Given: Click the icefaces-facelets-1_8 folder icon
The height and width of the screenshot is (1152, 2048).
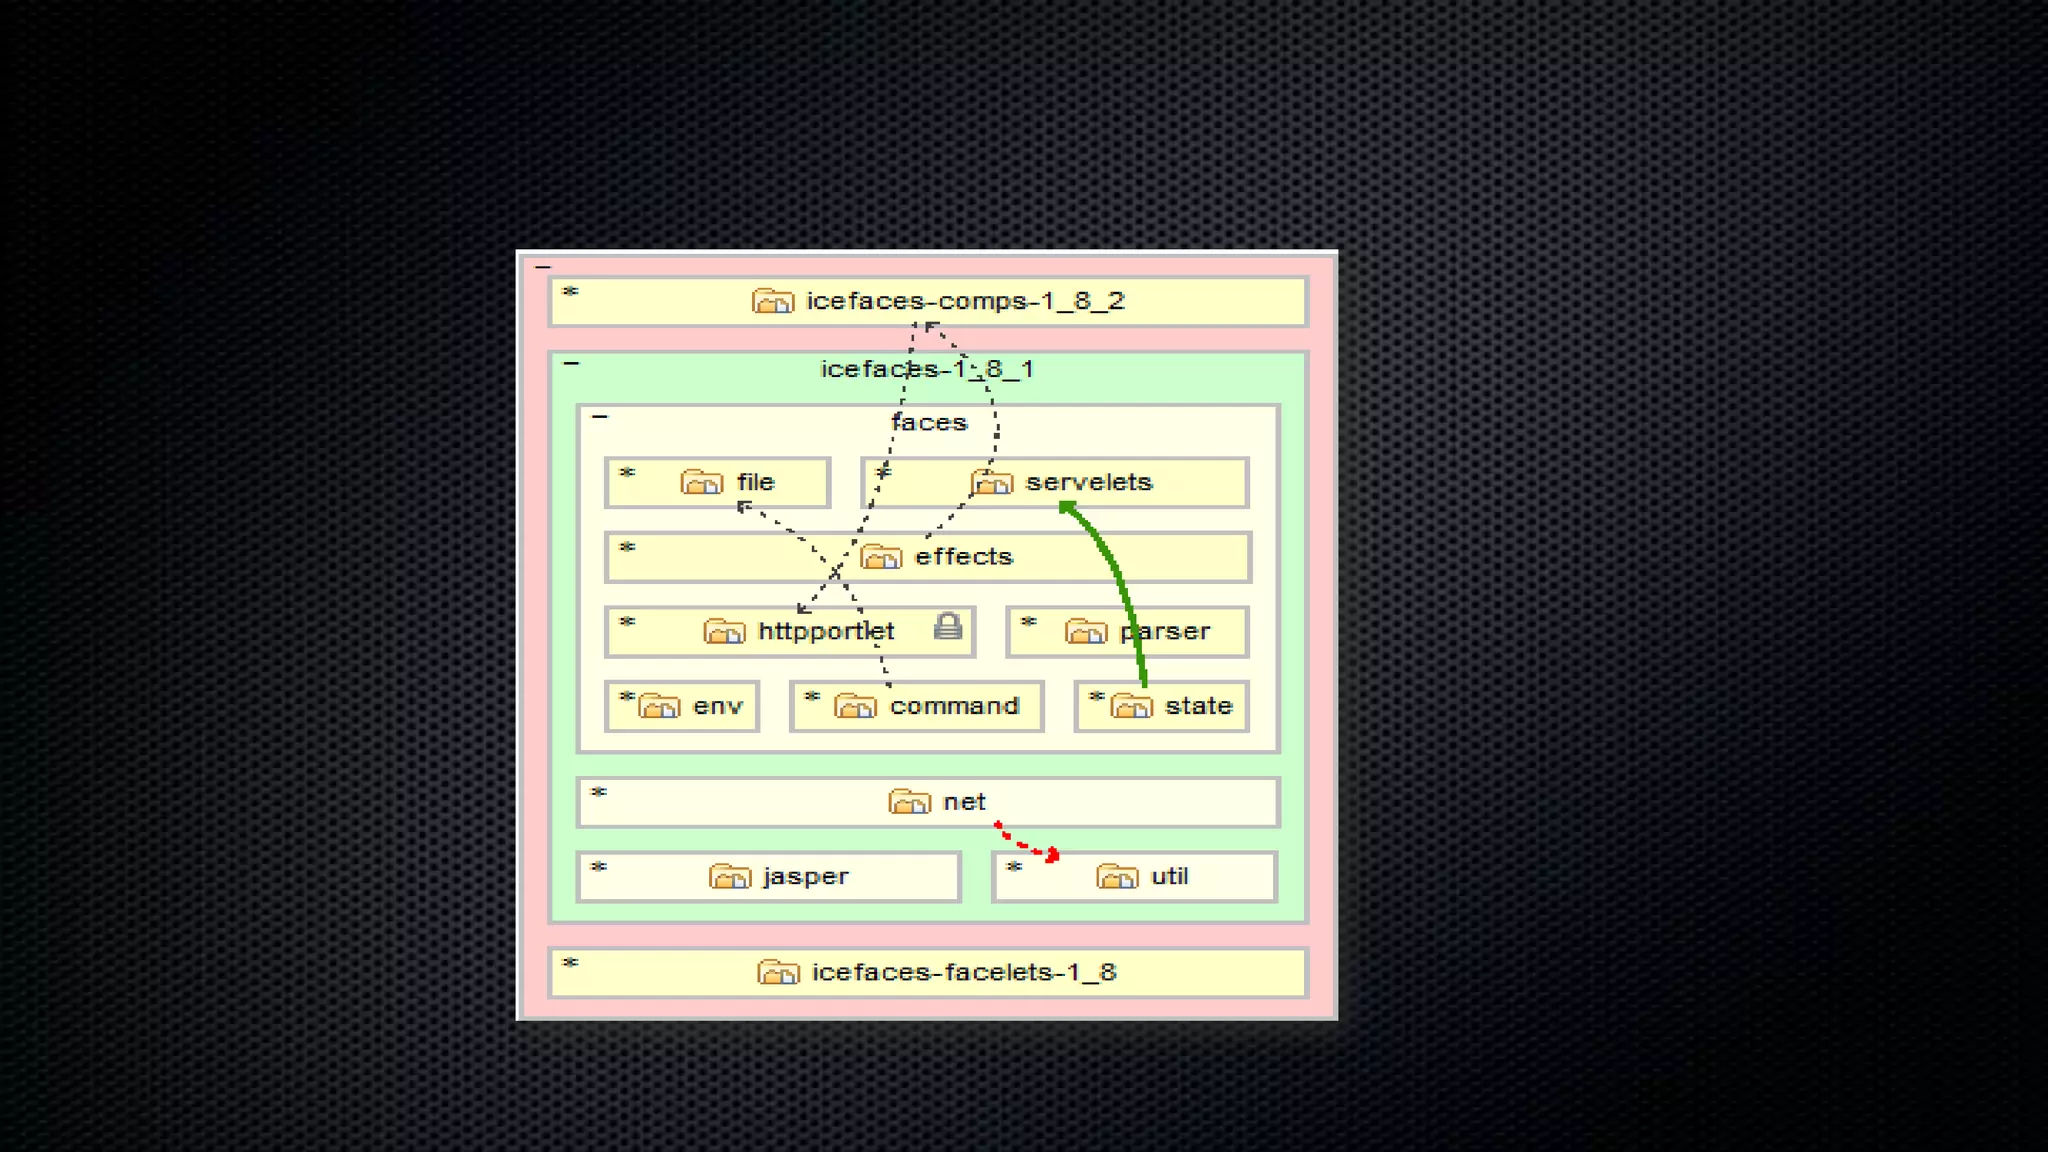Looking at the screenshot, I should tap(778, 972).
